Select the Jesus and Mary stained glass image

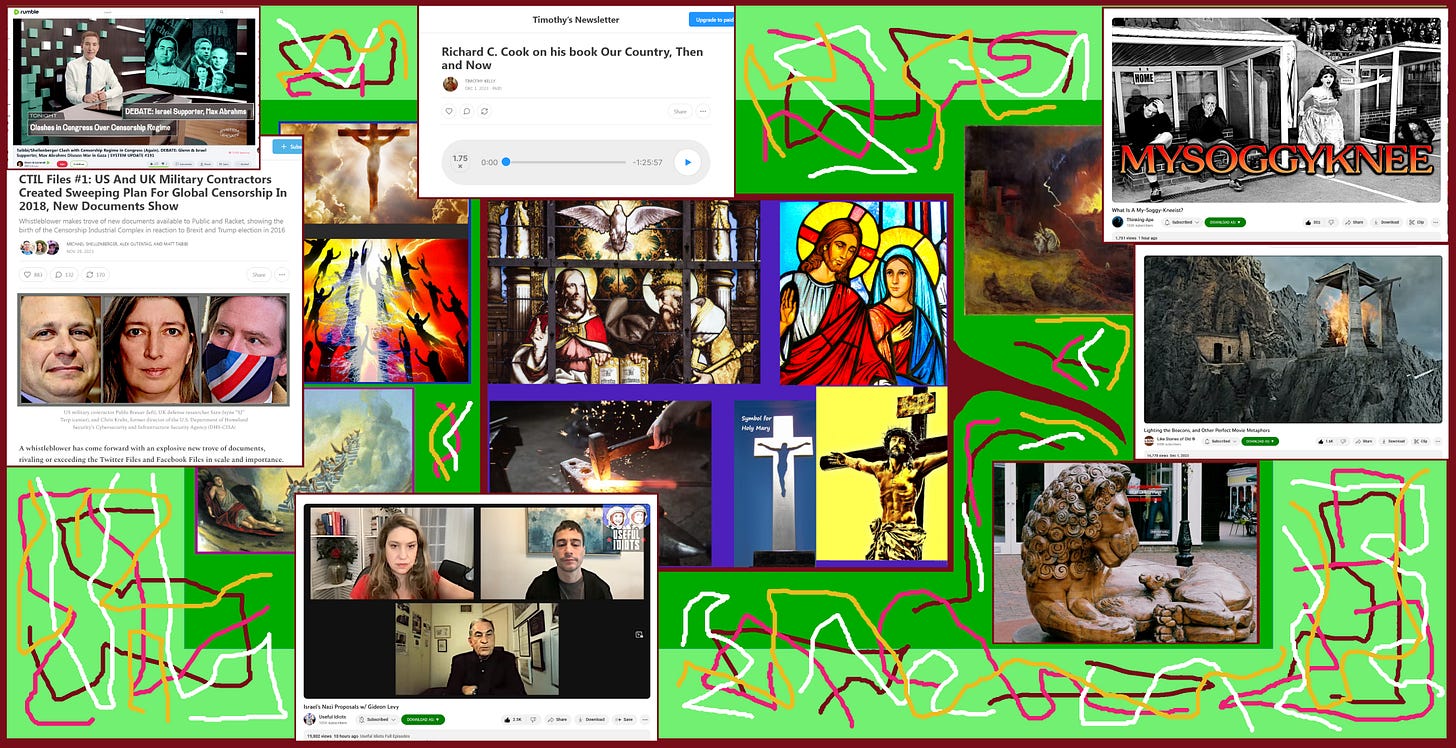pos(863,293)
